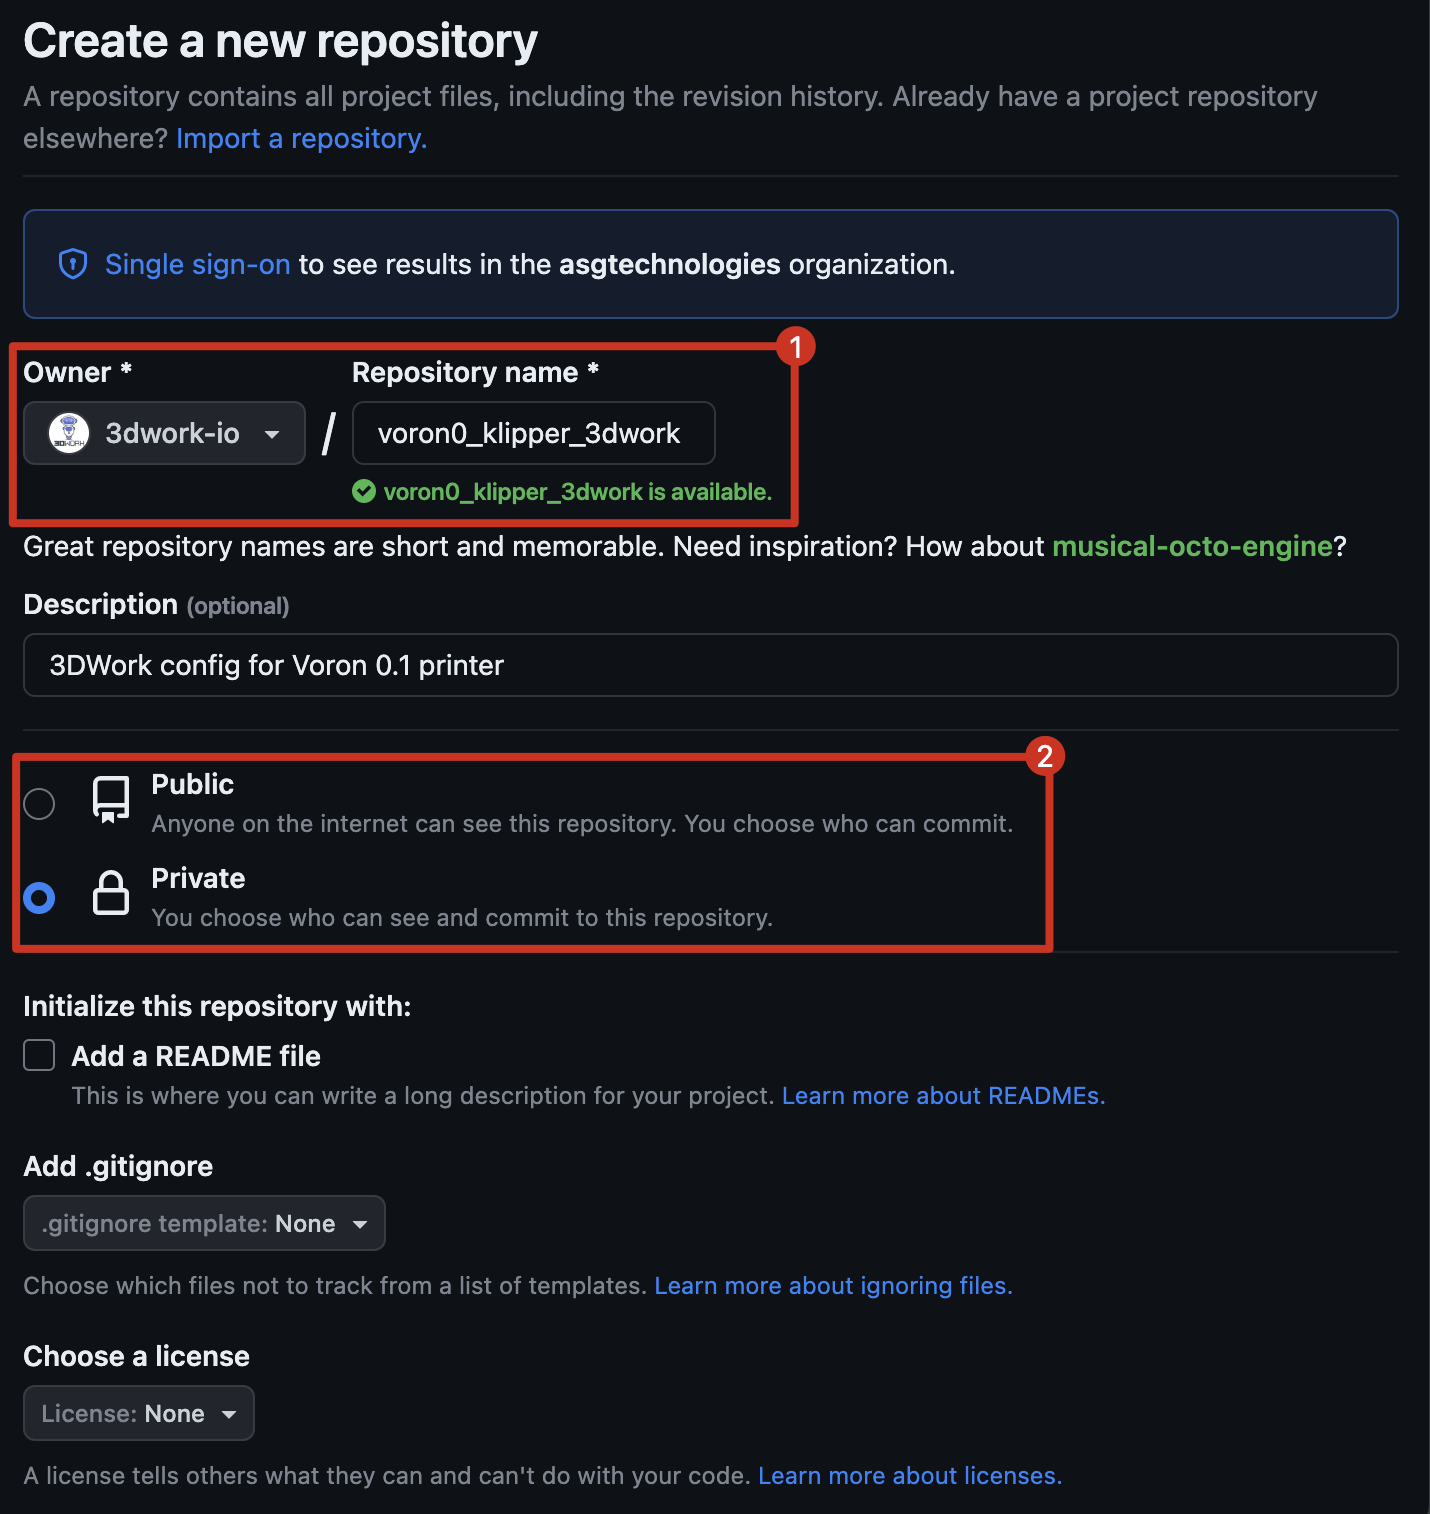Select the Private visibility radio button
The image size is (1430, 1514).
(40, 898)
